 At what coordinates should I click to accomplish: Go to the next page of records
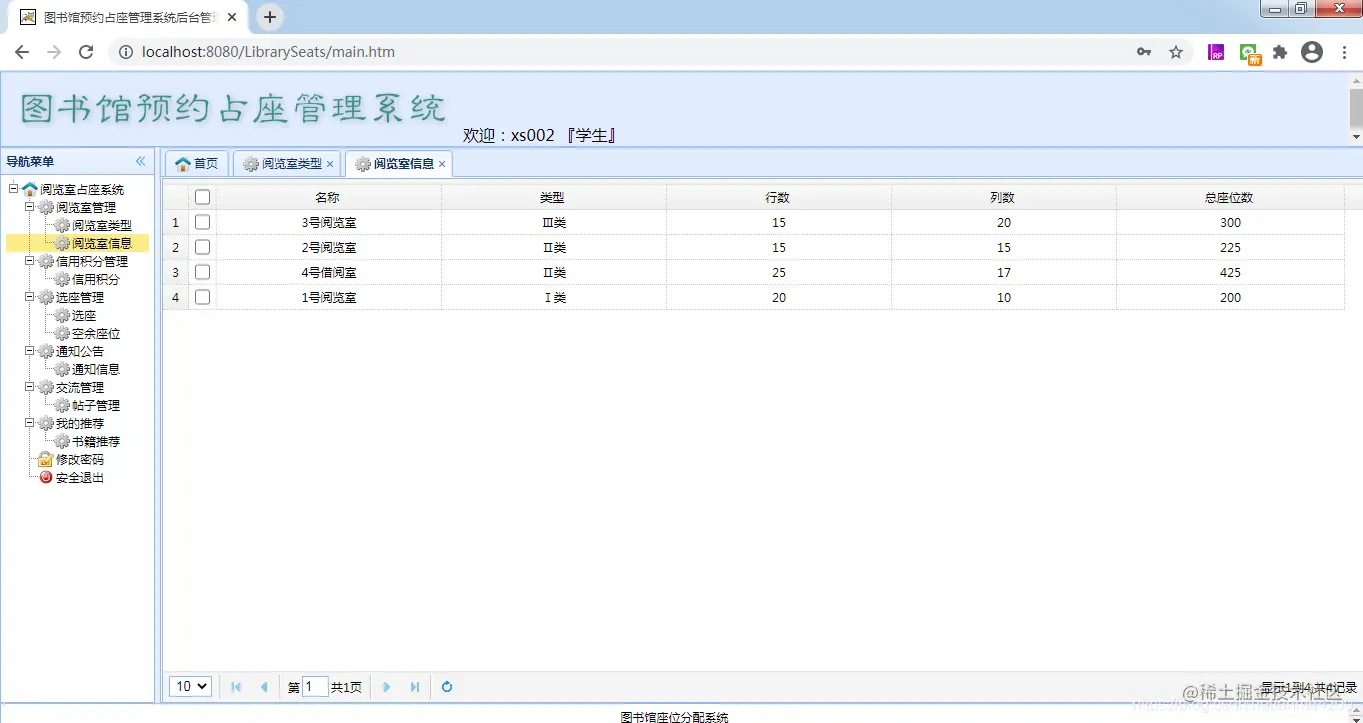point(387,687)
